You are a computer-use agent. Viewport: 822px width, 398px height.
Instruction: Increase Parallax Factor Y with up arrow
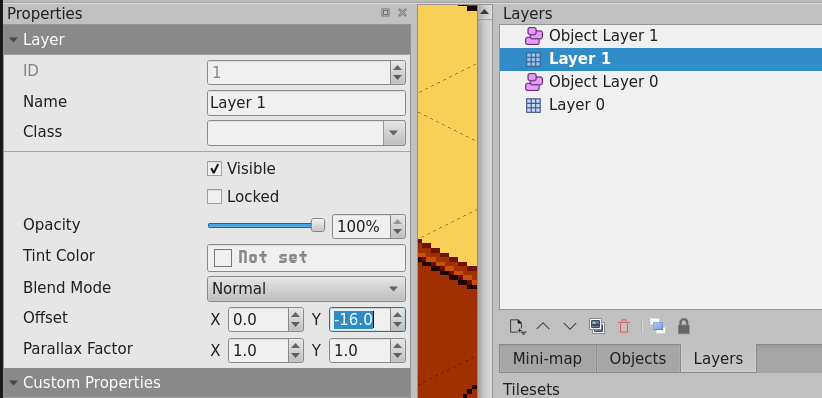397,346
